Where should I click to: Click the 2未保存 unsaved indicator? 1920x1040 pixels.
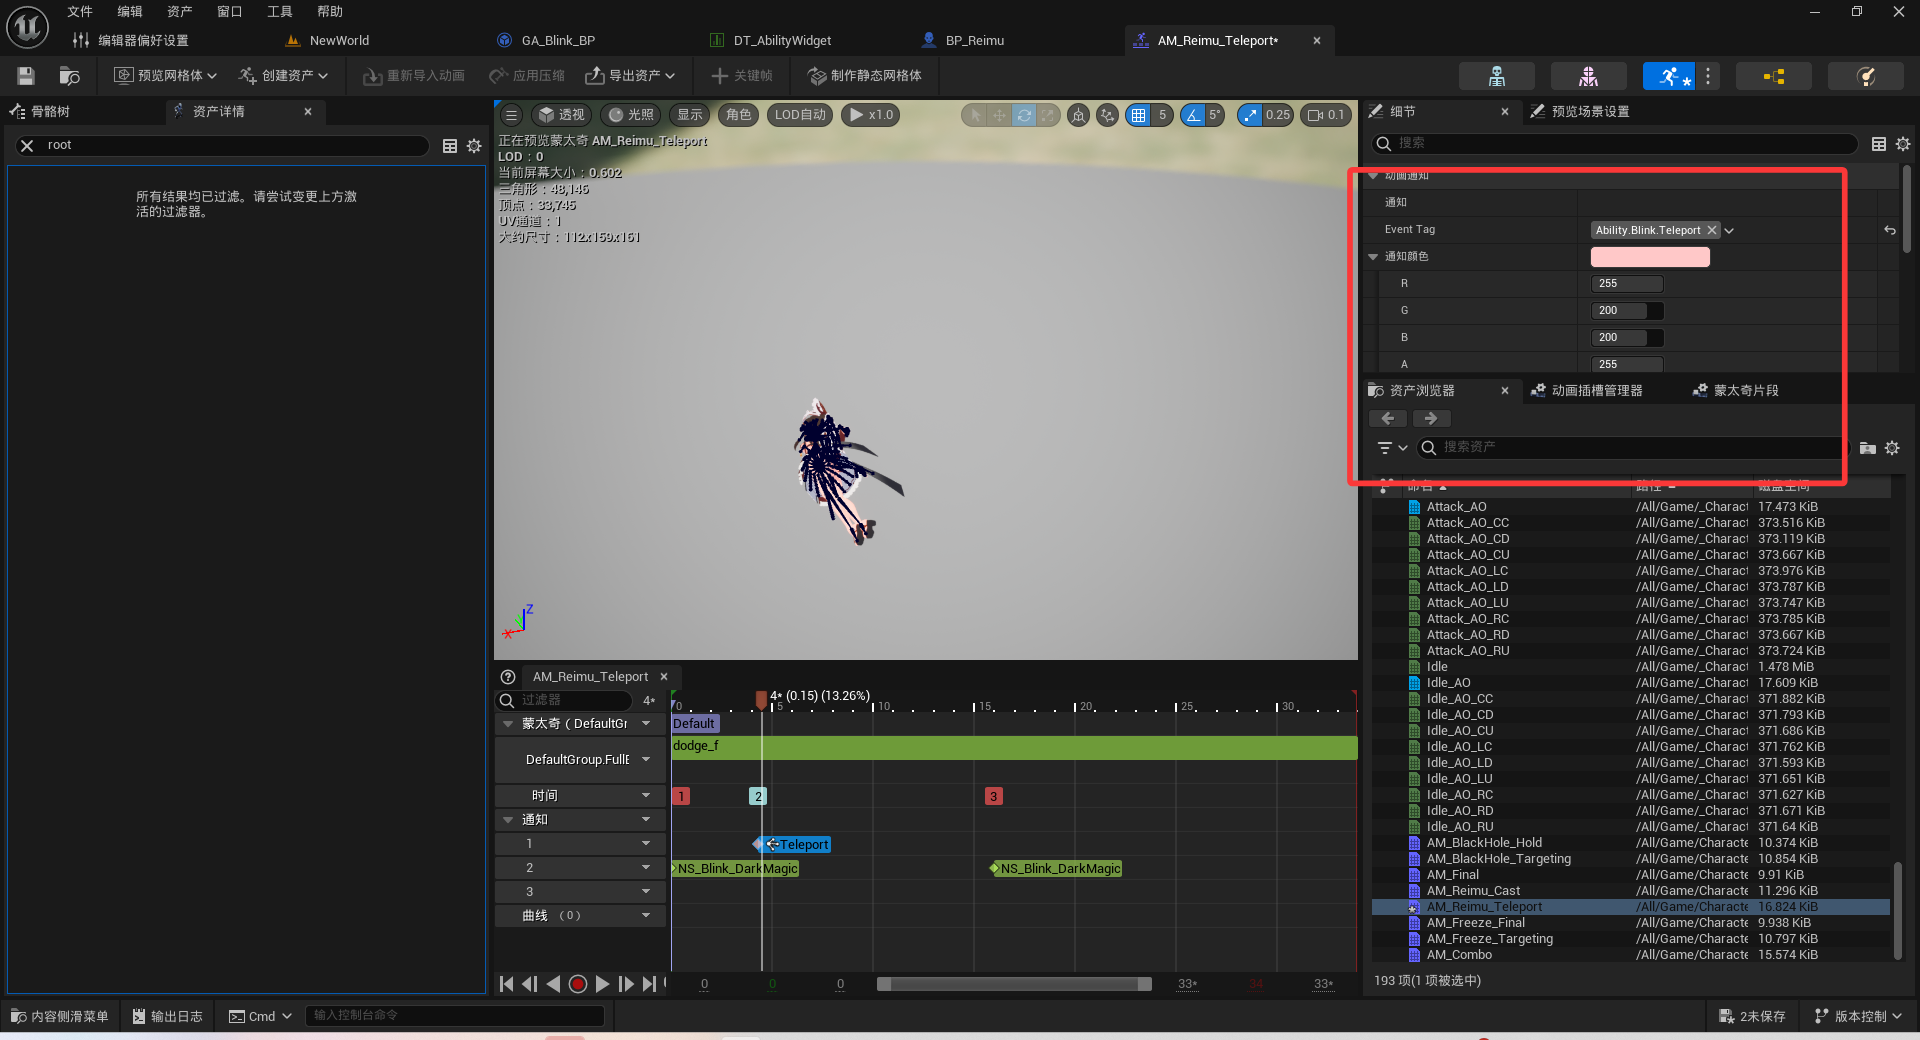click(1752, 1017)
